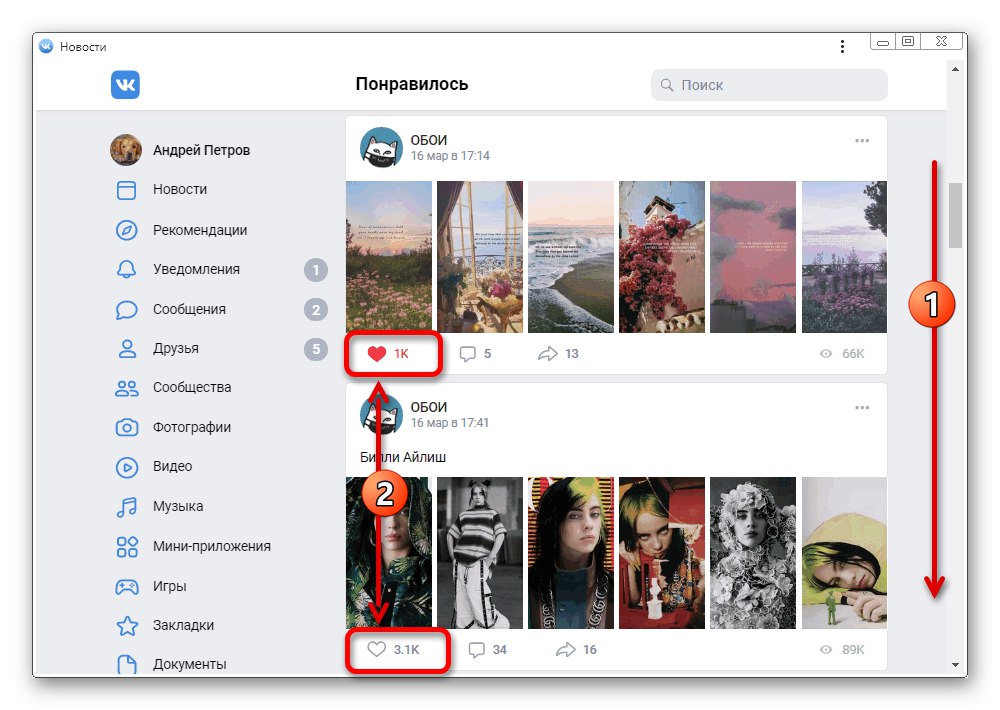Screen dimensions: 1000x710
Task: Click the Поиск search field
Action: [x=769, y=85]
